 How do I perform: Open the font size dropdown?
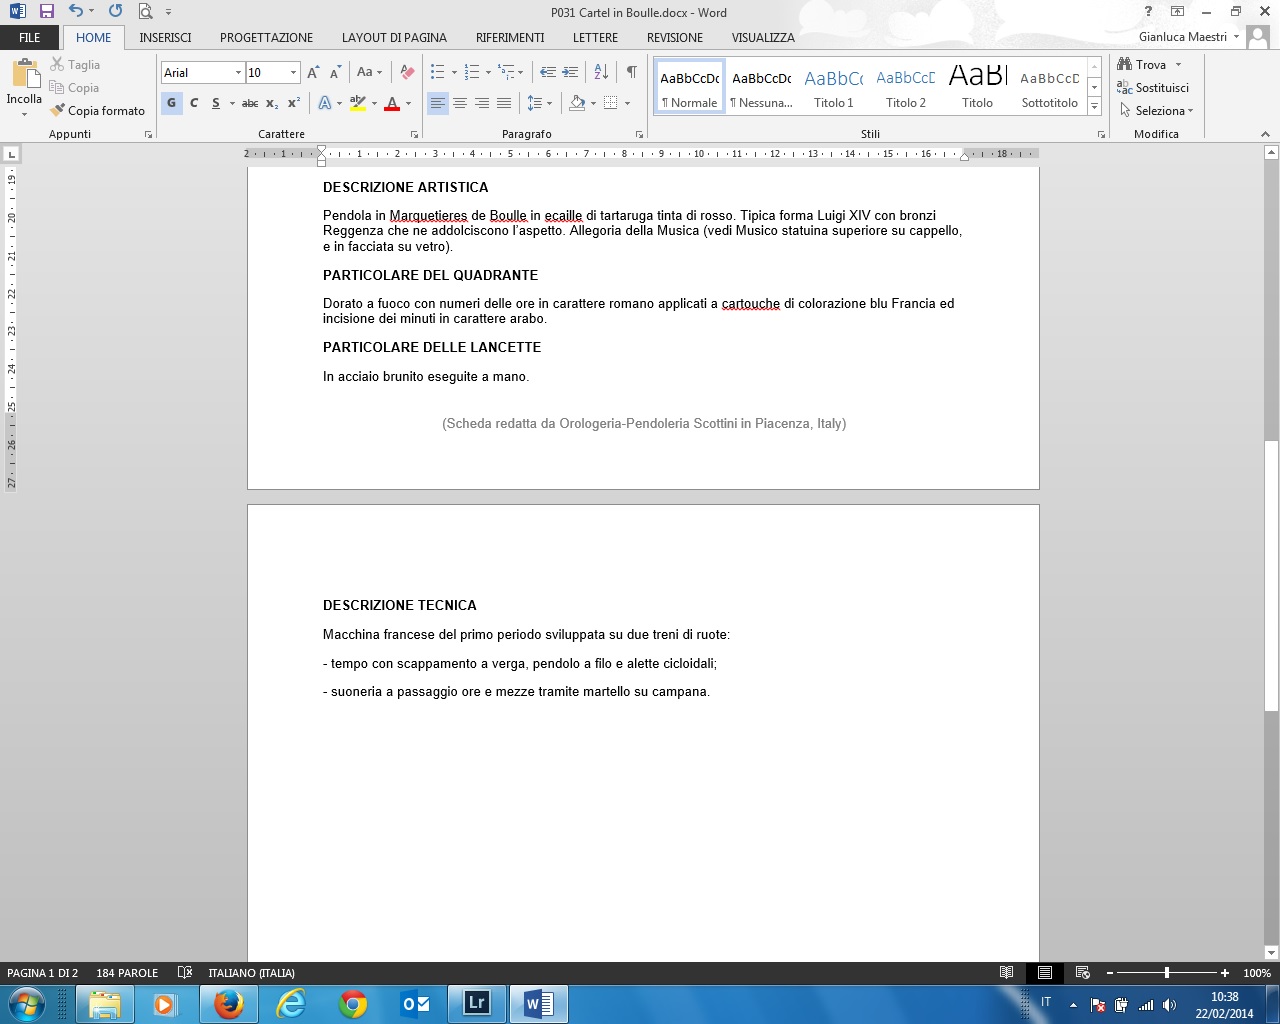point(293,73)
